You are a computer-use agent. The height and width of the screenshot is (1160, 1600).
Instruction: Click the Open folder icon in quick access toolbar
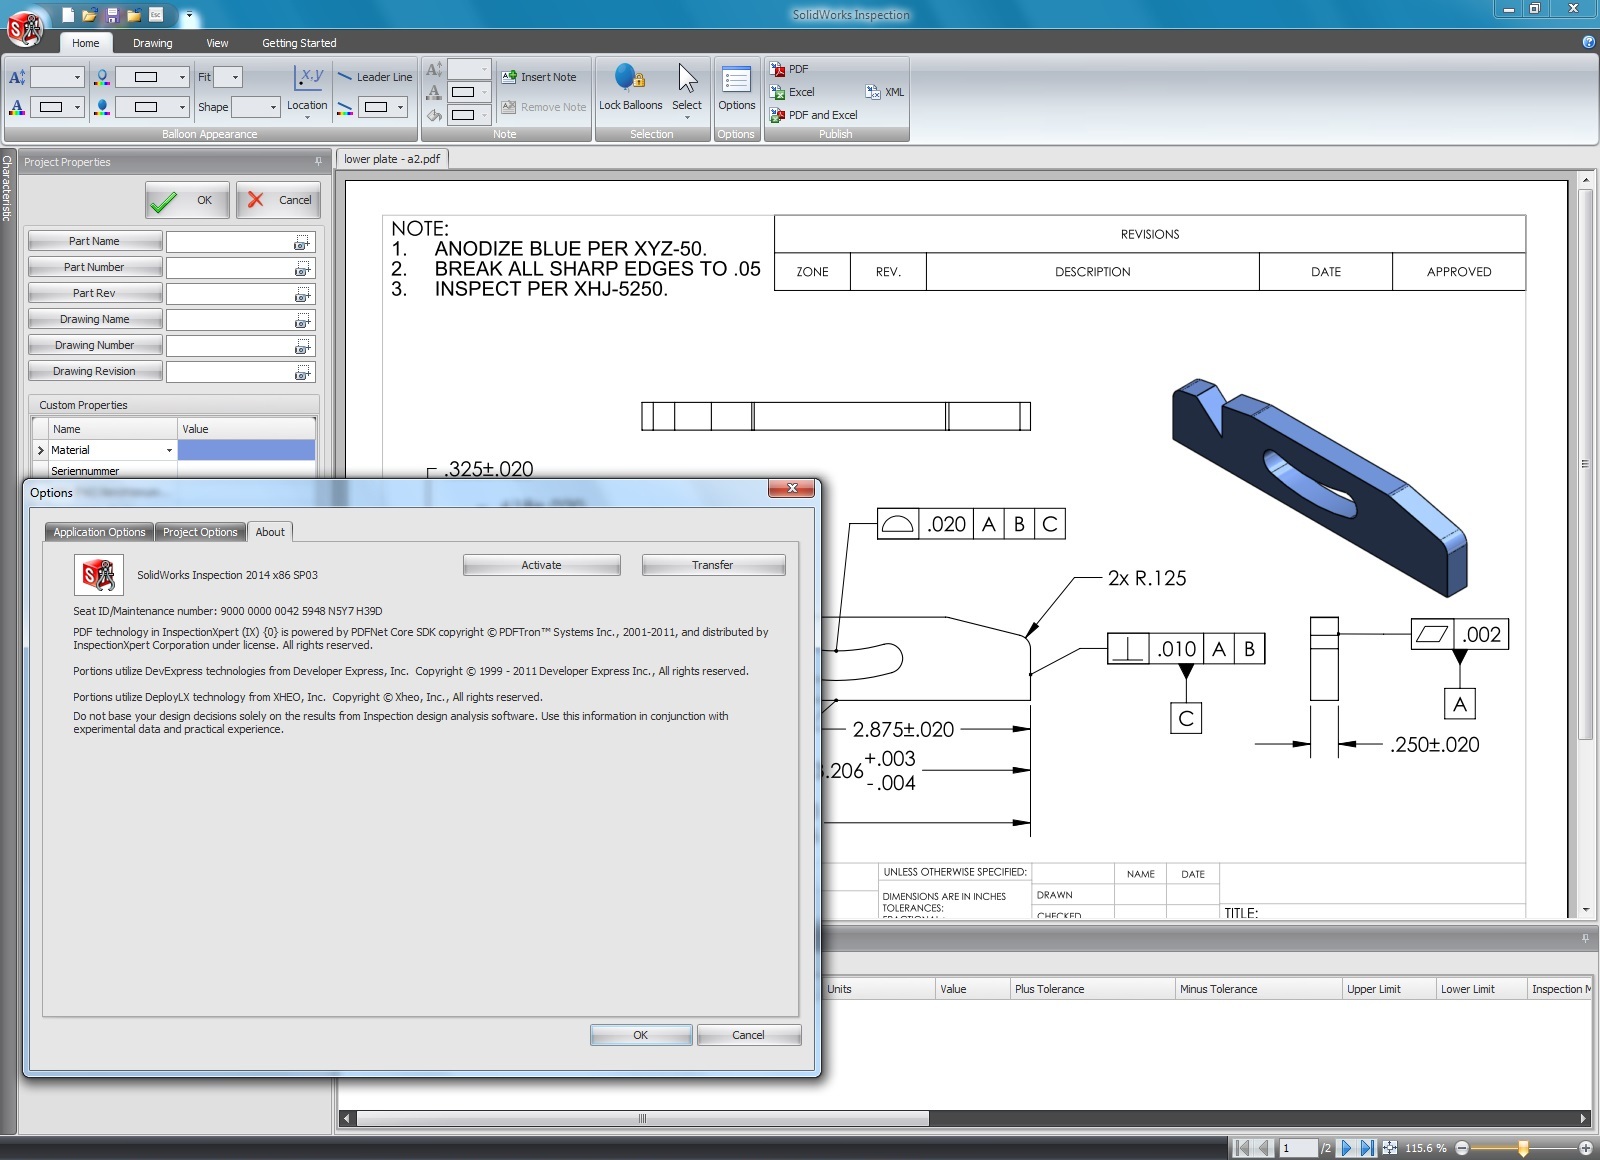click(x=90, y=15)
